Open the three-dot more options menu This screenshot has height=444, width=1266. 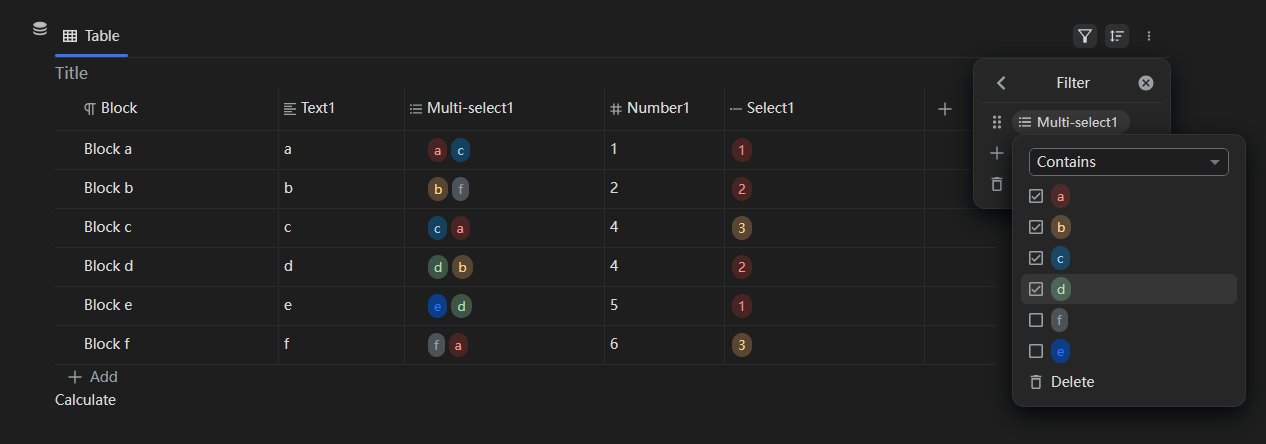(x=1149, y=36)
